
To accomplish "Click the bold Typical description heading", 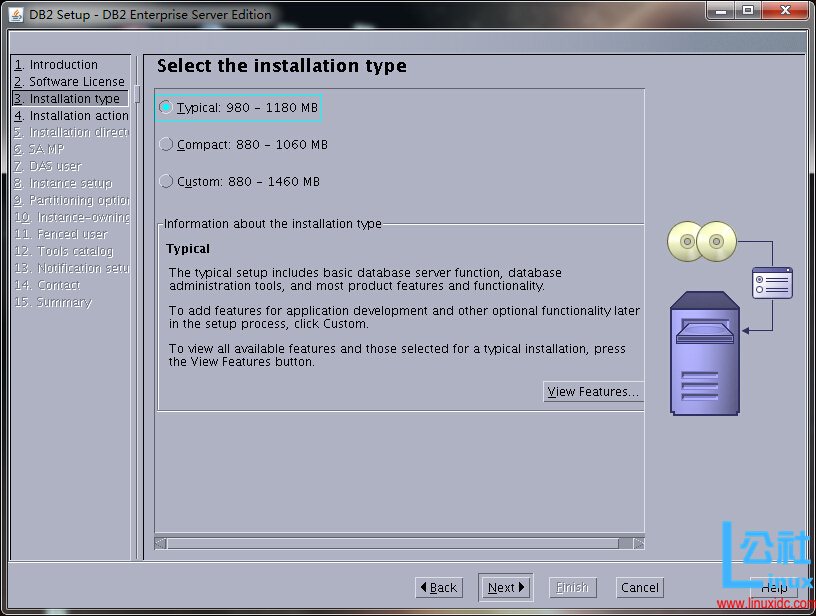I will (188, 249).
